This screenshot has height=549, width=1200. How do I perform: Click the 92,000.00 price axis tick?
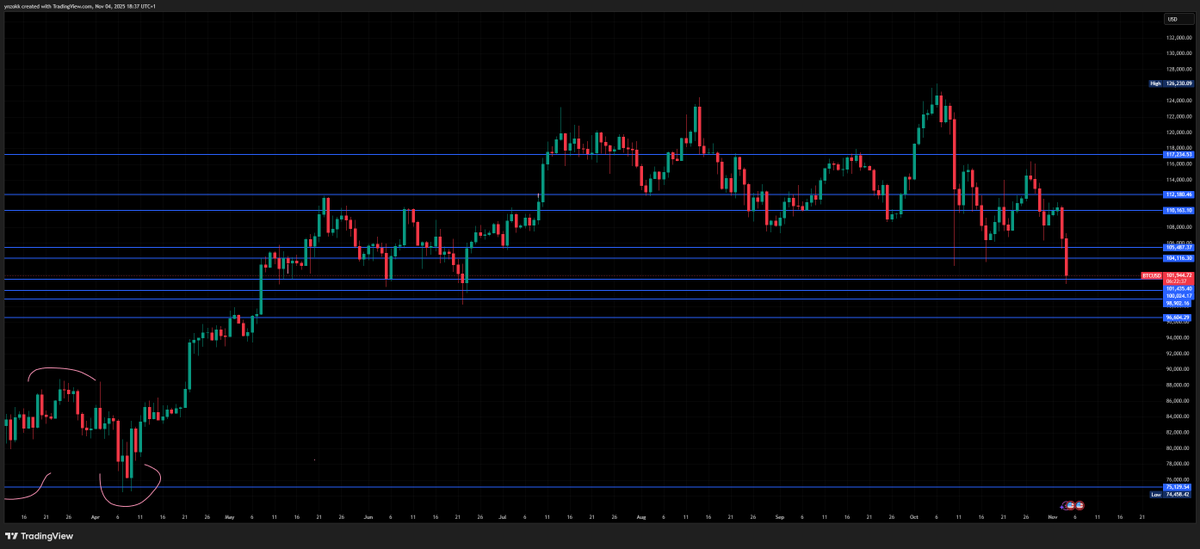pyautogui.click(x=1179, y=353)
